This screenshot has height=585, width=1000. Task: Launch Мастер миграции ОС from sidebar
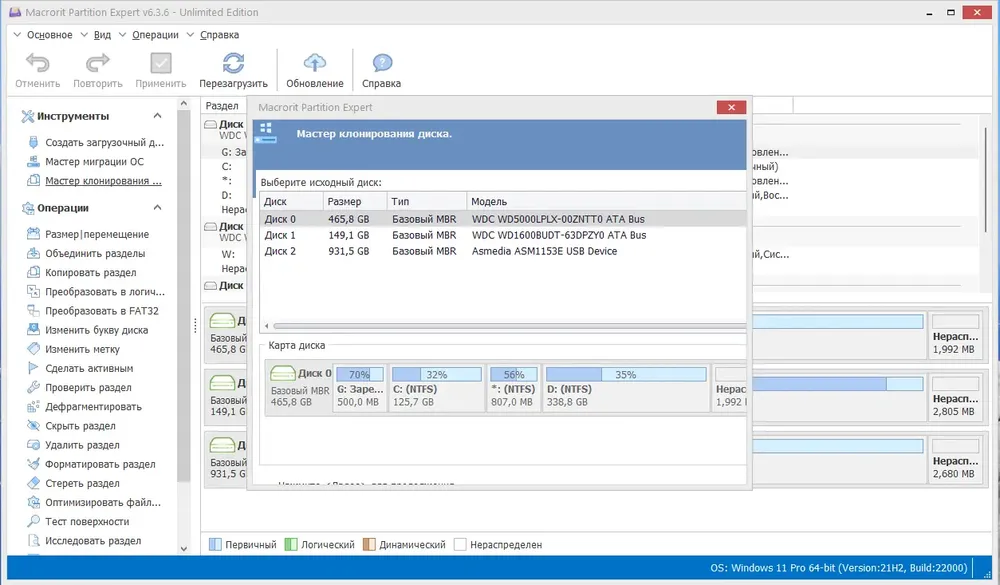(94, 161)
